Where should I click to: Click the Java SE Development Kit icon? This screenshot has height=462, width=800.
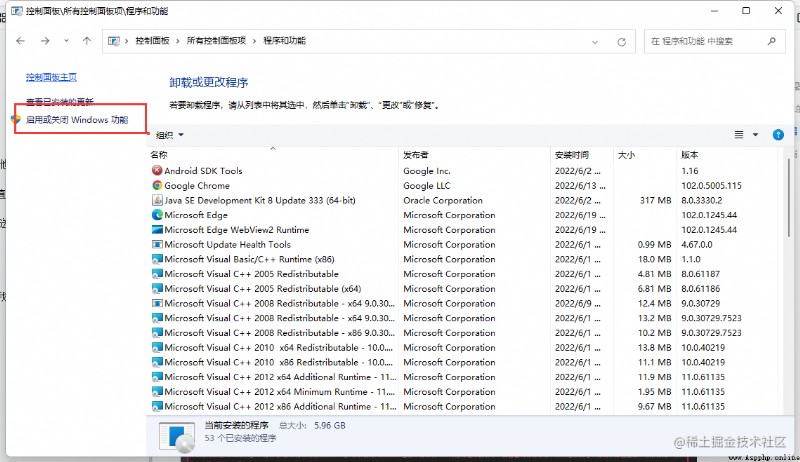tap(157, 200)
